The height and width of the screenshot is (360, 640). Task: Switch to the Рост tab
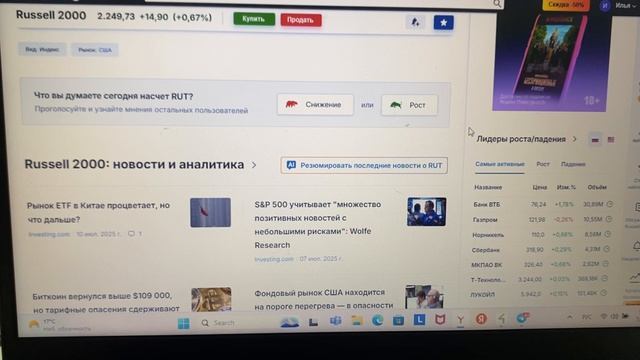coord(543,164)
